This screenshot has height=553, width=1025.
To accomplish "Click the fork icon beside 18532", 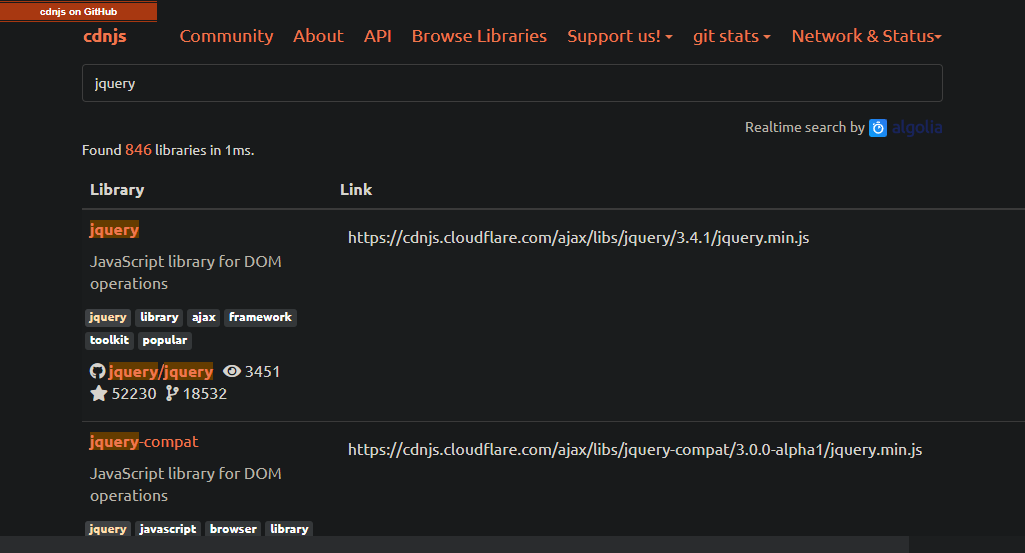I will (x=172, y=394).
